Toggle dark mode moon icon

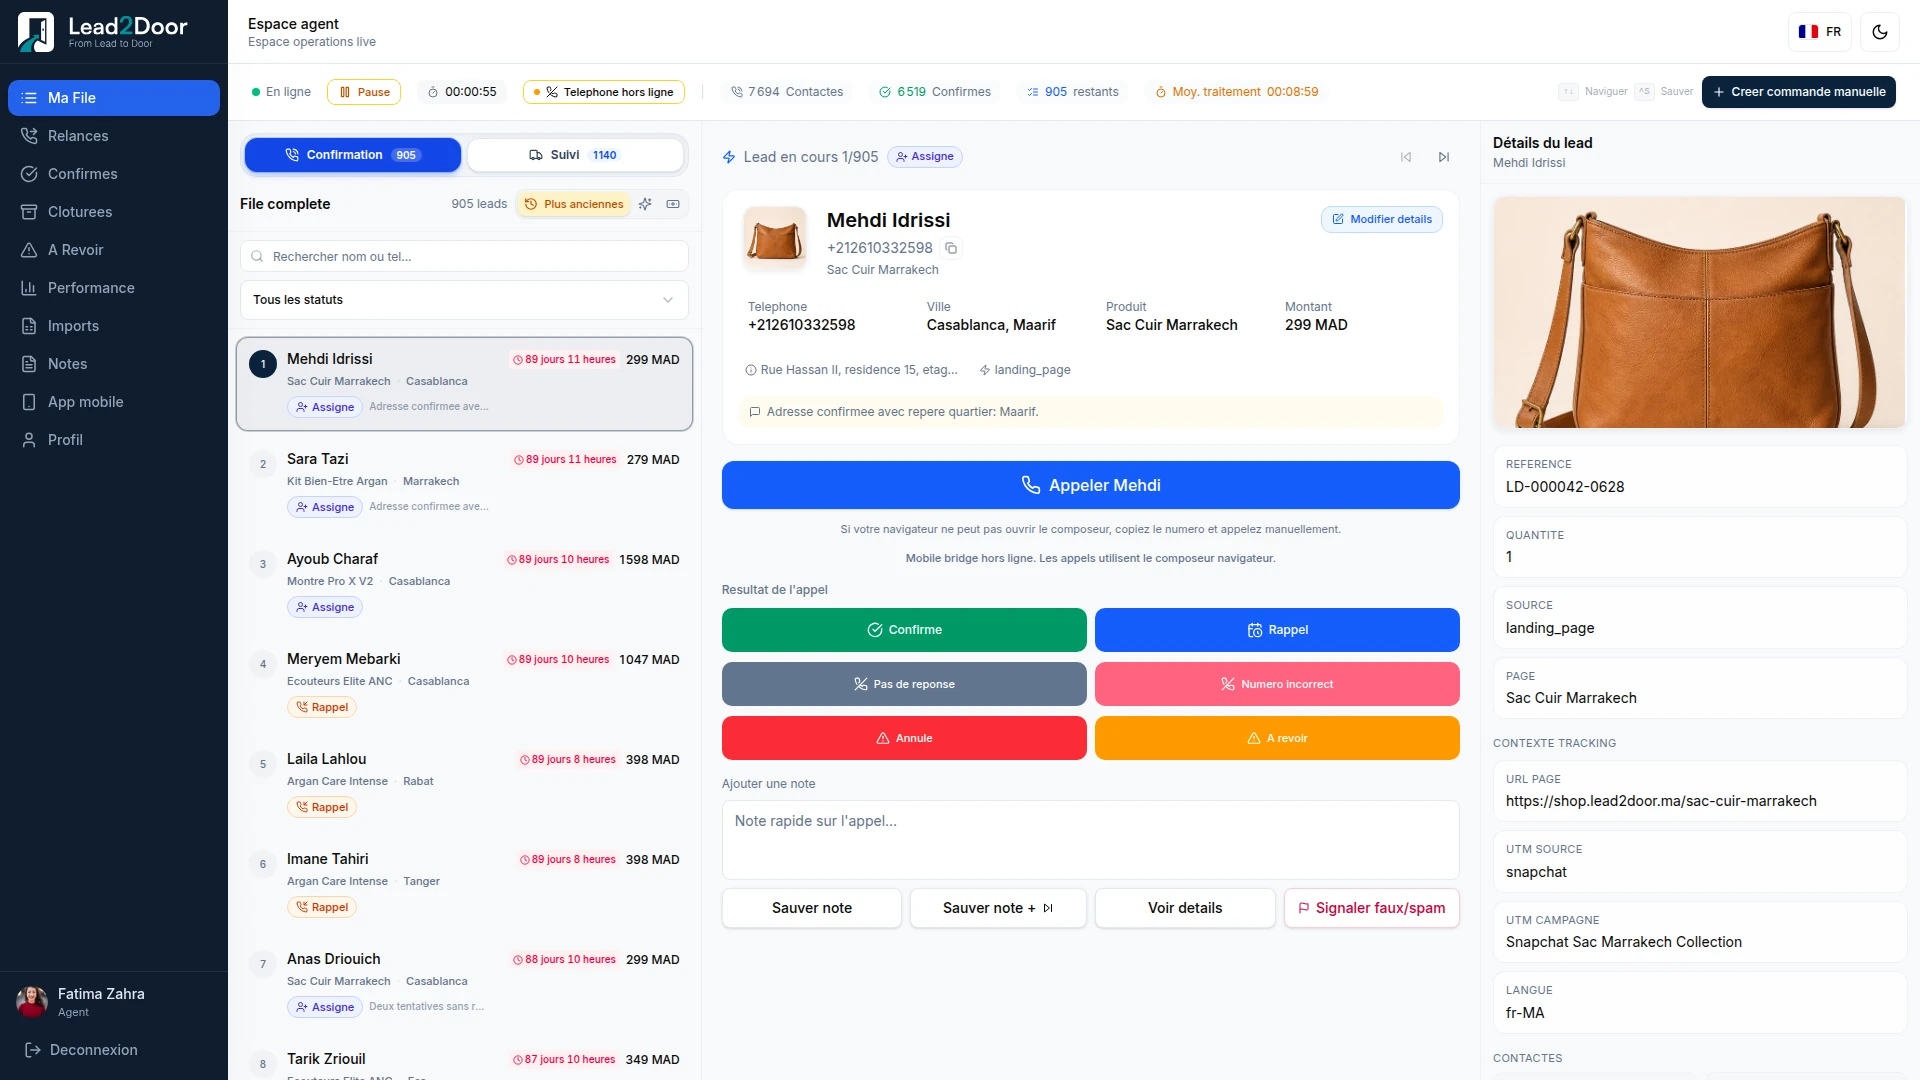1880,32
